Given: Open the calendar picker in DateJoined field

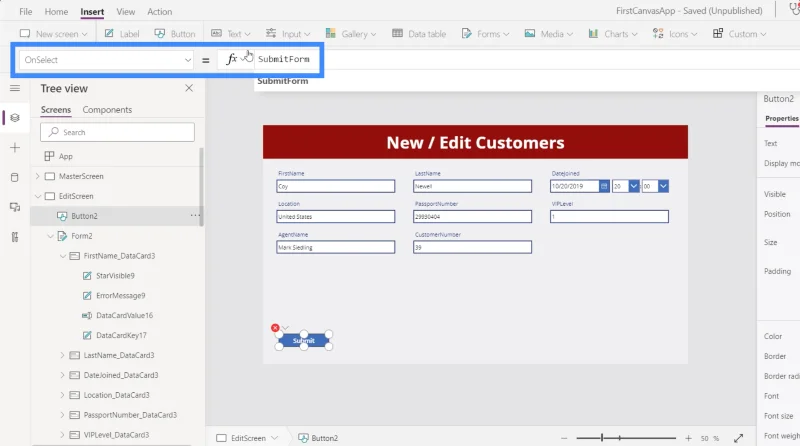Looking at the screenshot, I should (x=604, y=186).
